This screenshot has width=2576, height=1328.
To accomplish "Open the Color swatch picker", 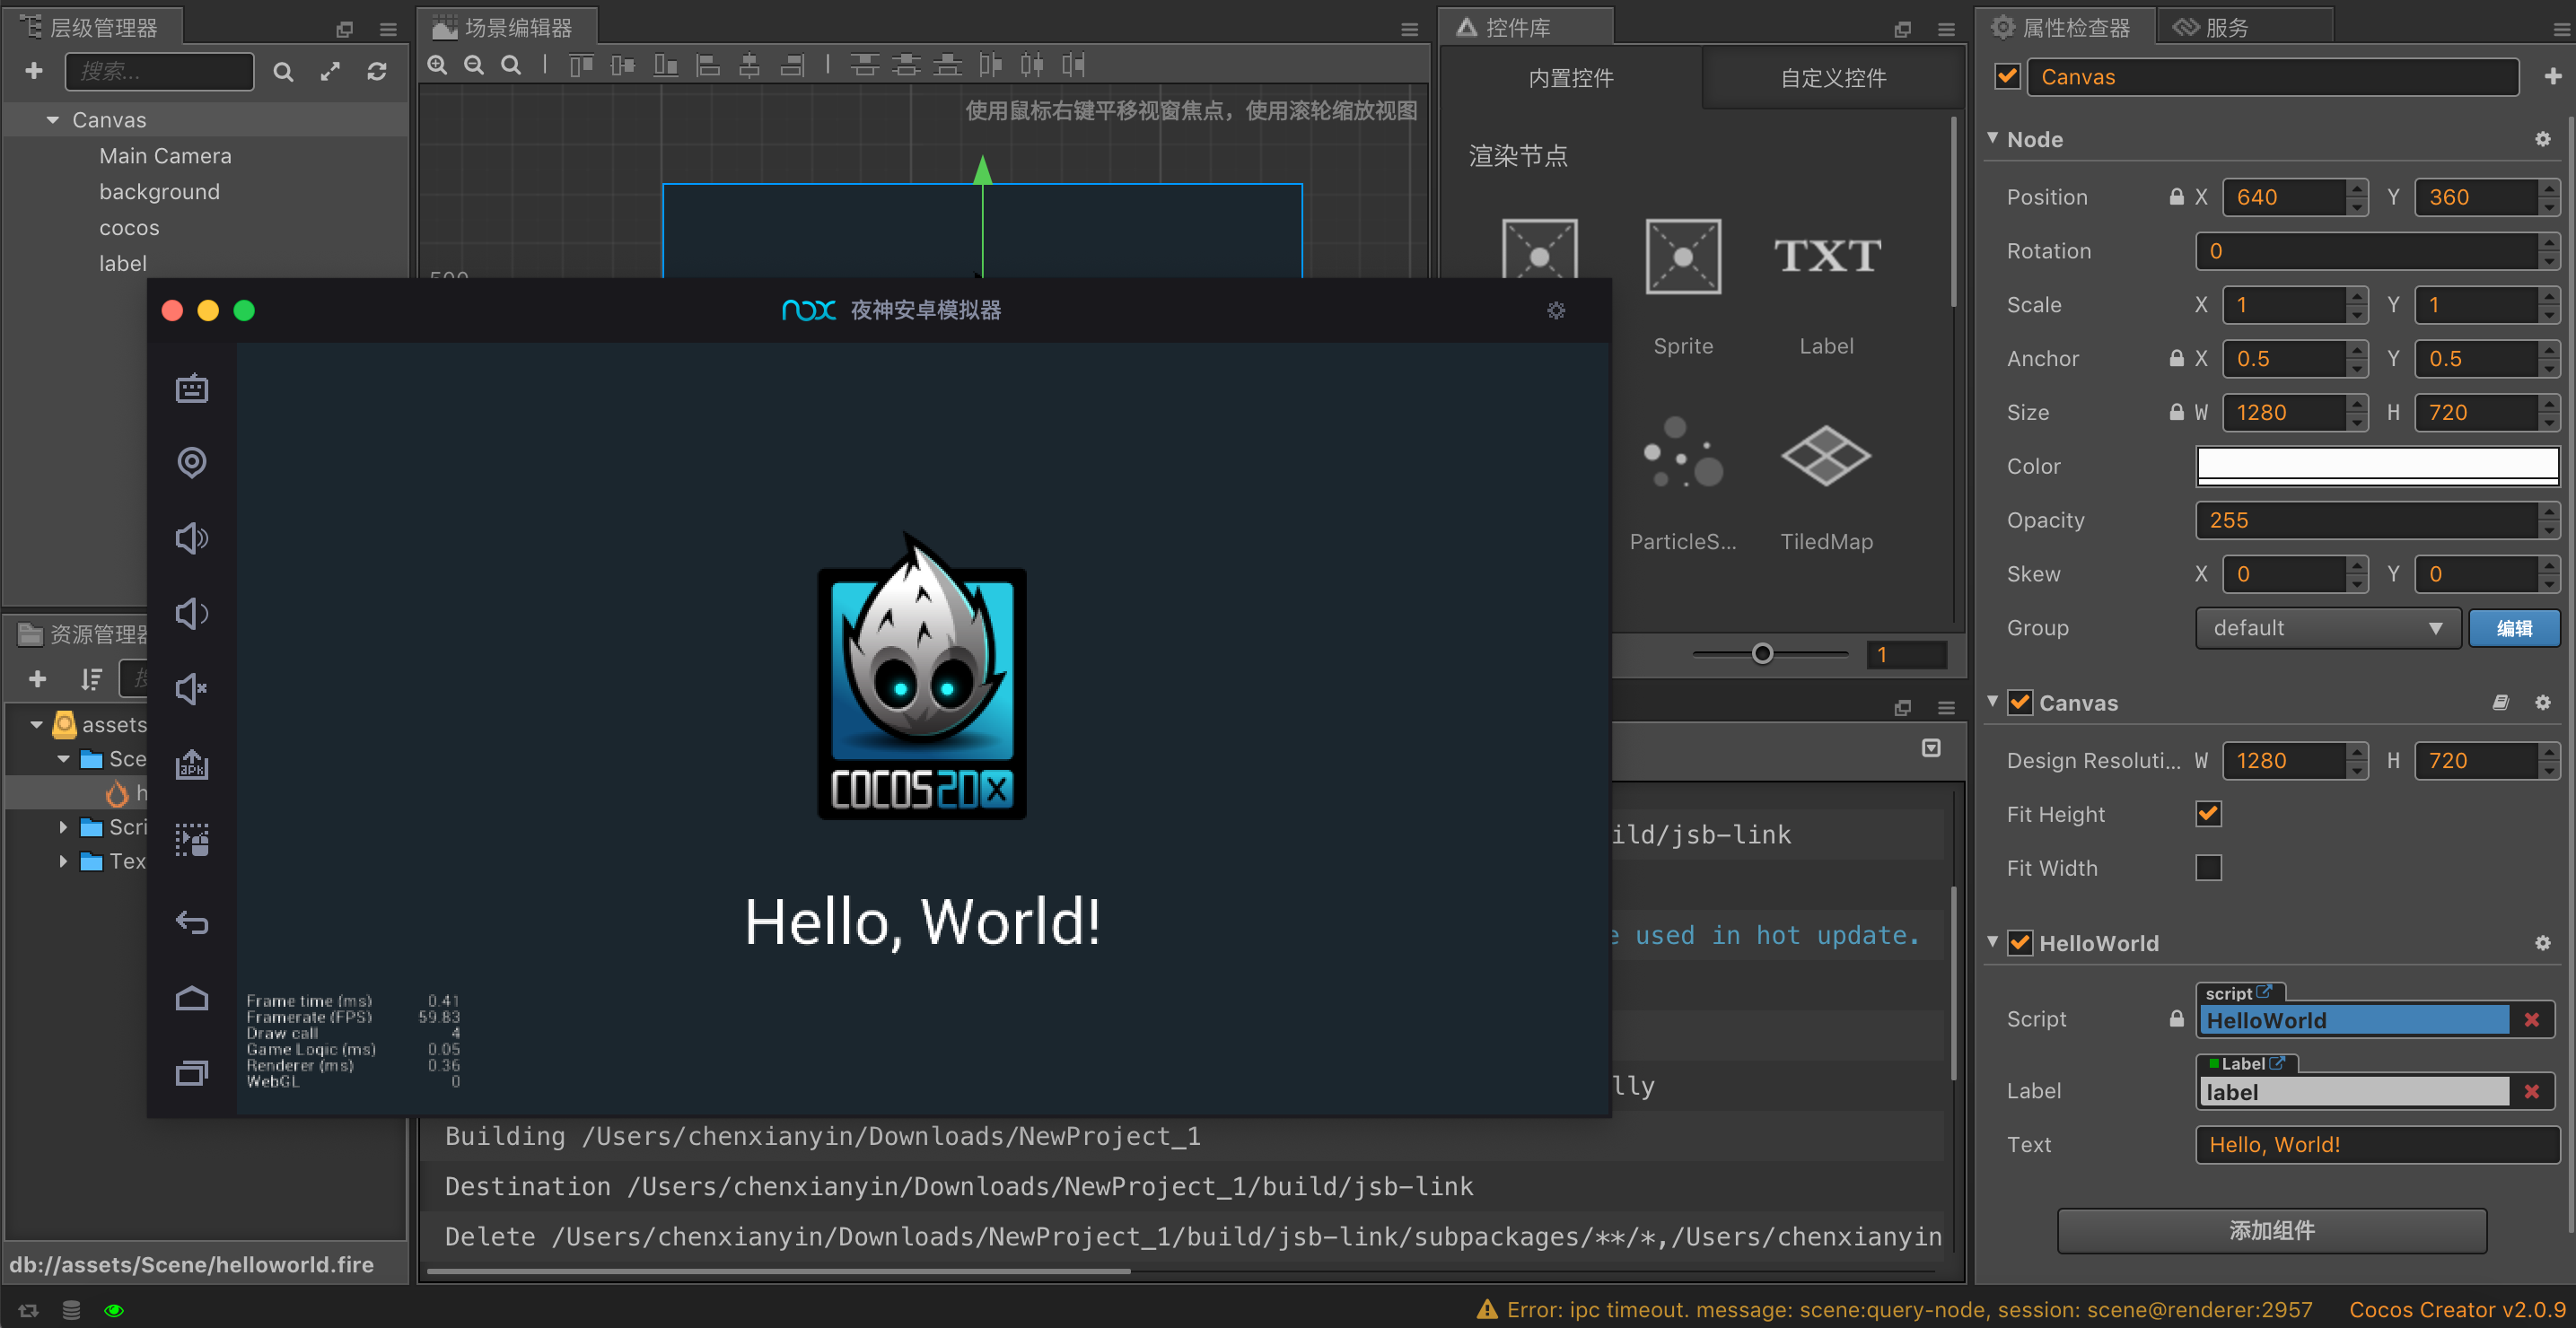I will [2376, 466].
